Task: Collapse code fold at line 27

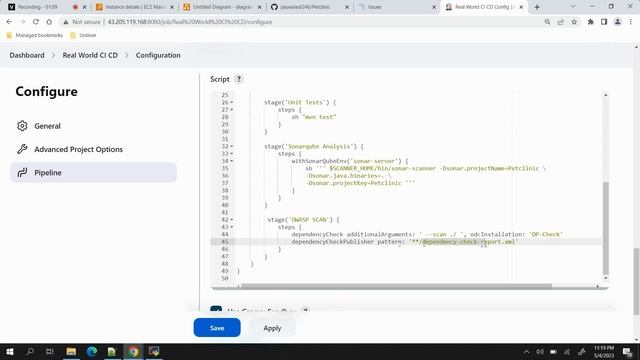Action: 232,110
